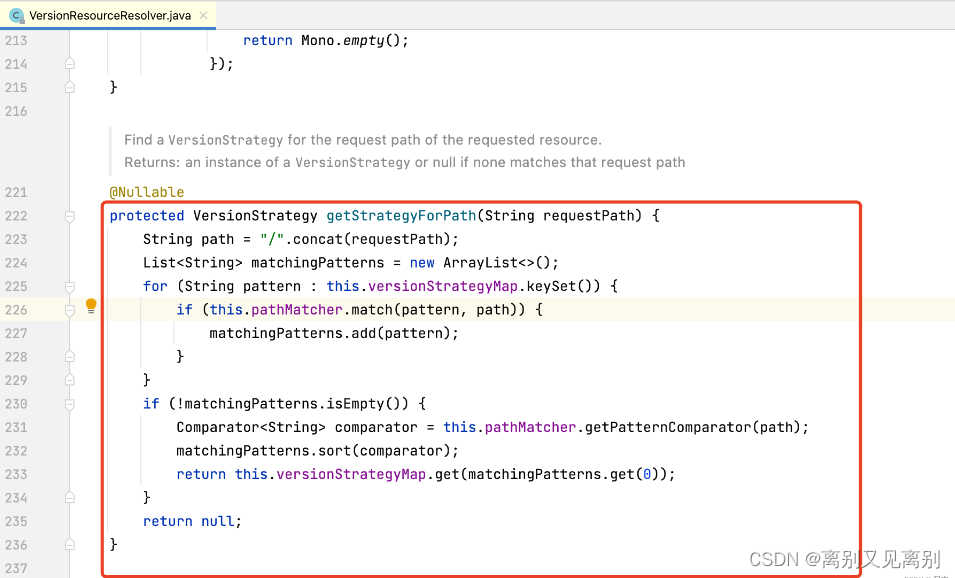Toggle fold end marker at line 229

tap(69, 380)
